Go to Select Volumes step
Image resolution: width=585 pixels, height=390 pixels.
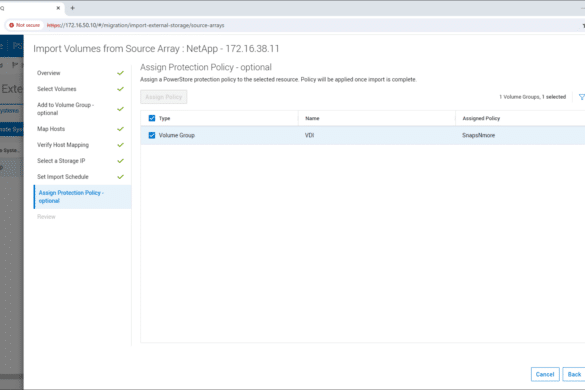(57, 89)
